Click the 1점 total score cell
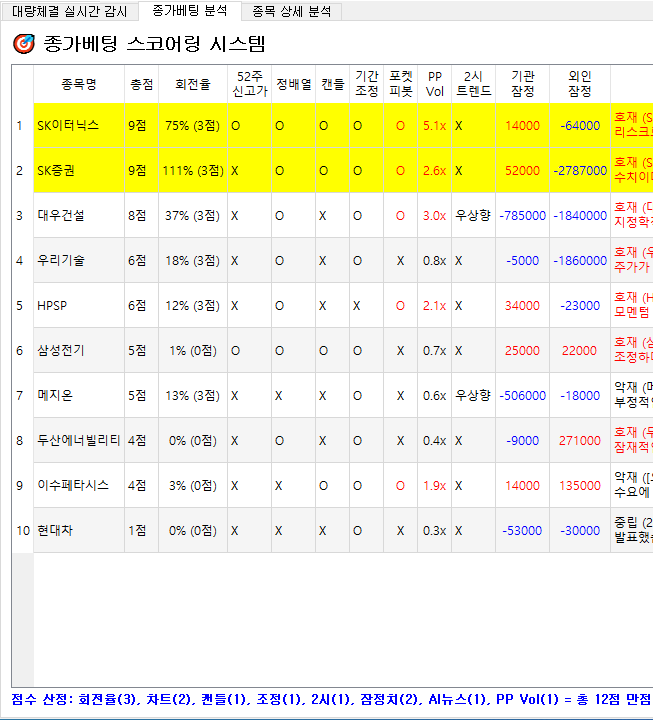653x720 pixels. click(141, 530)
